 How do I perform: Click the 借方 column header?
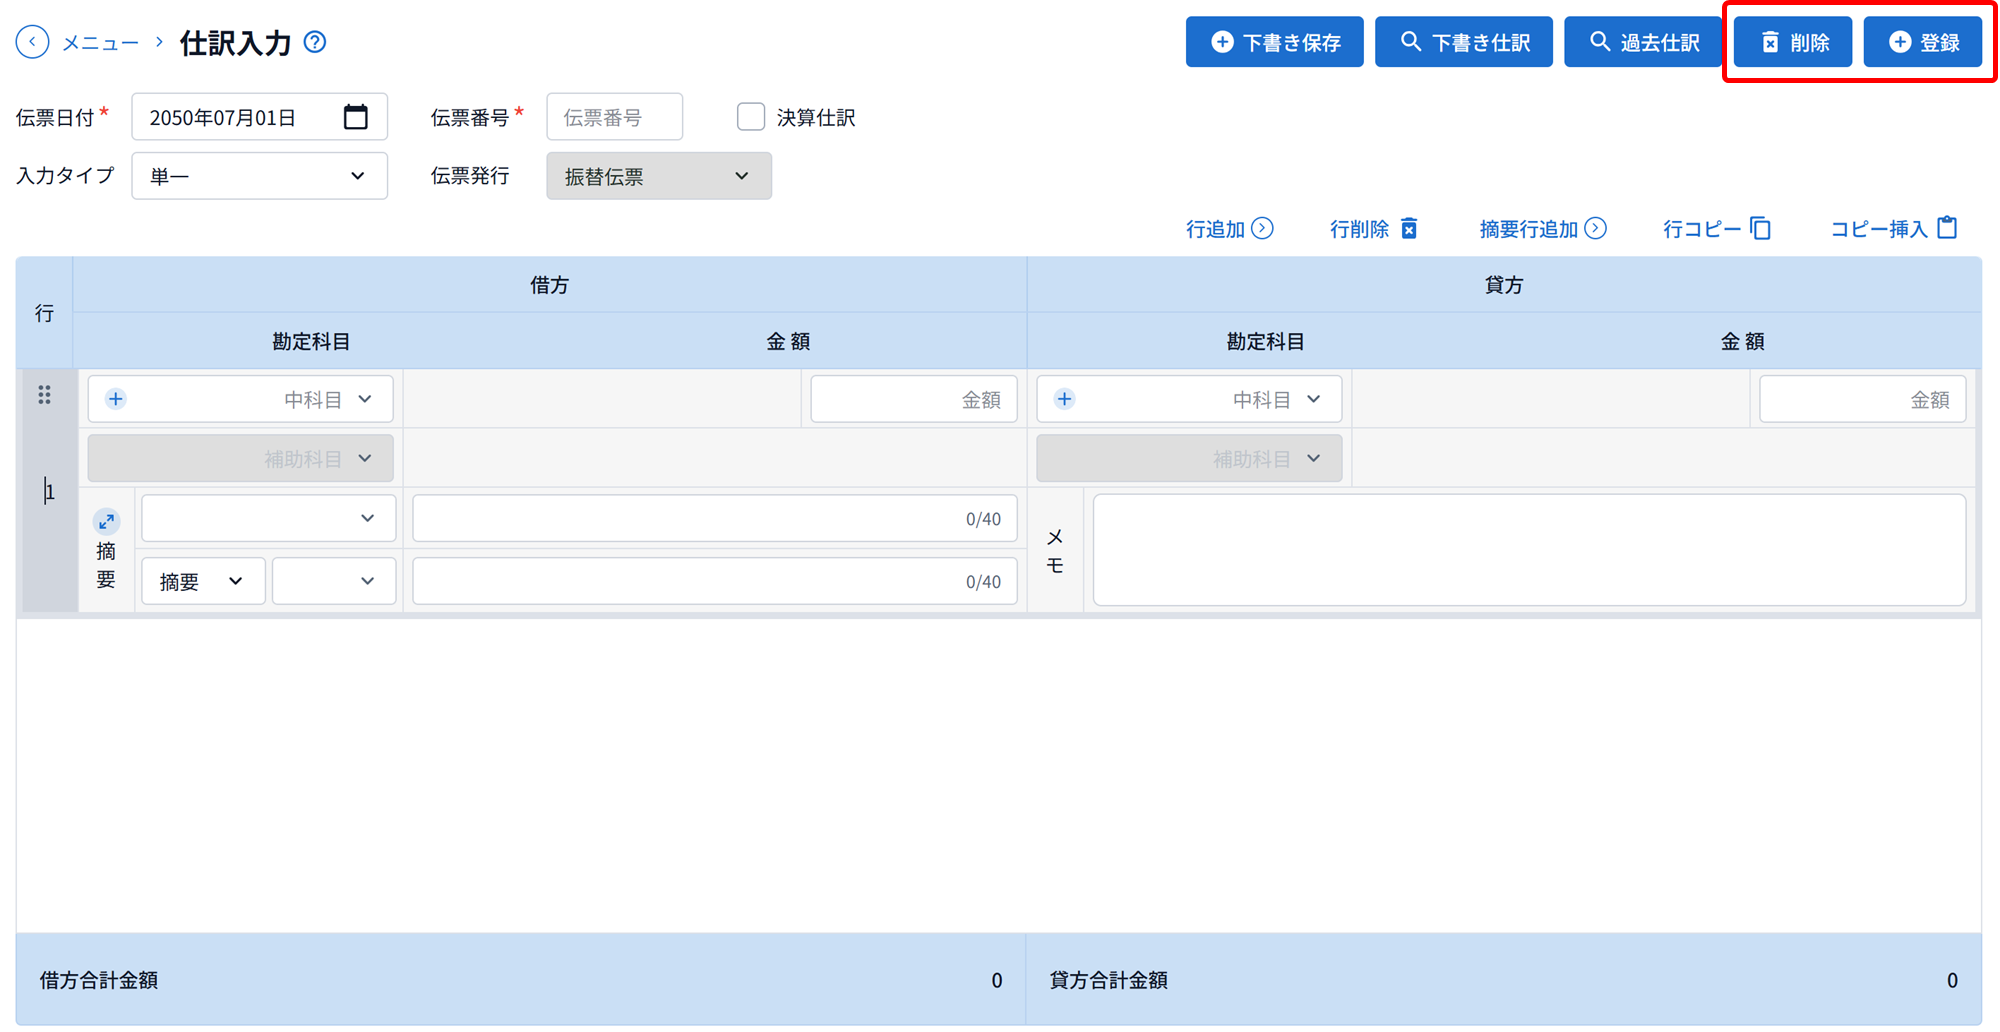click(550, 285)
